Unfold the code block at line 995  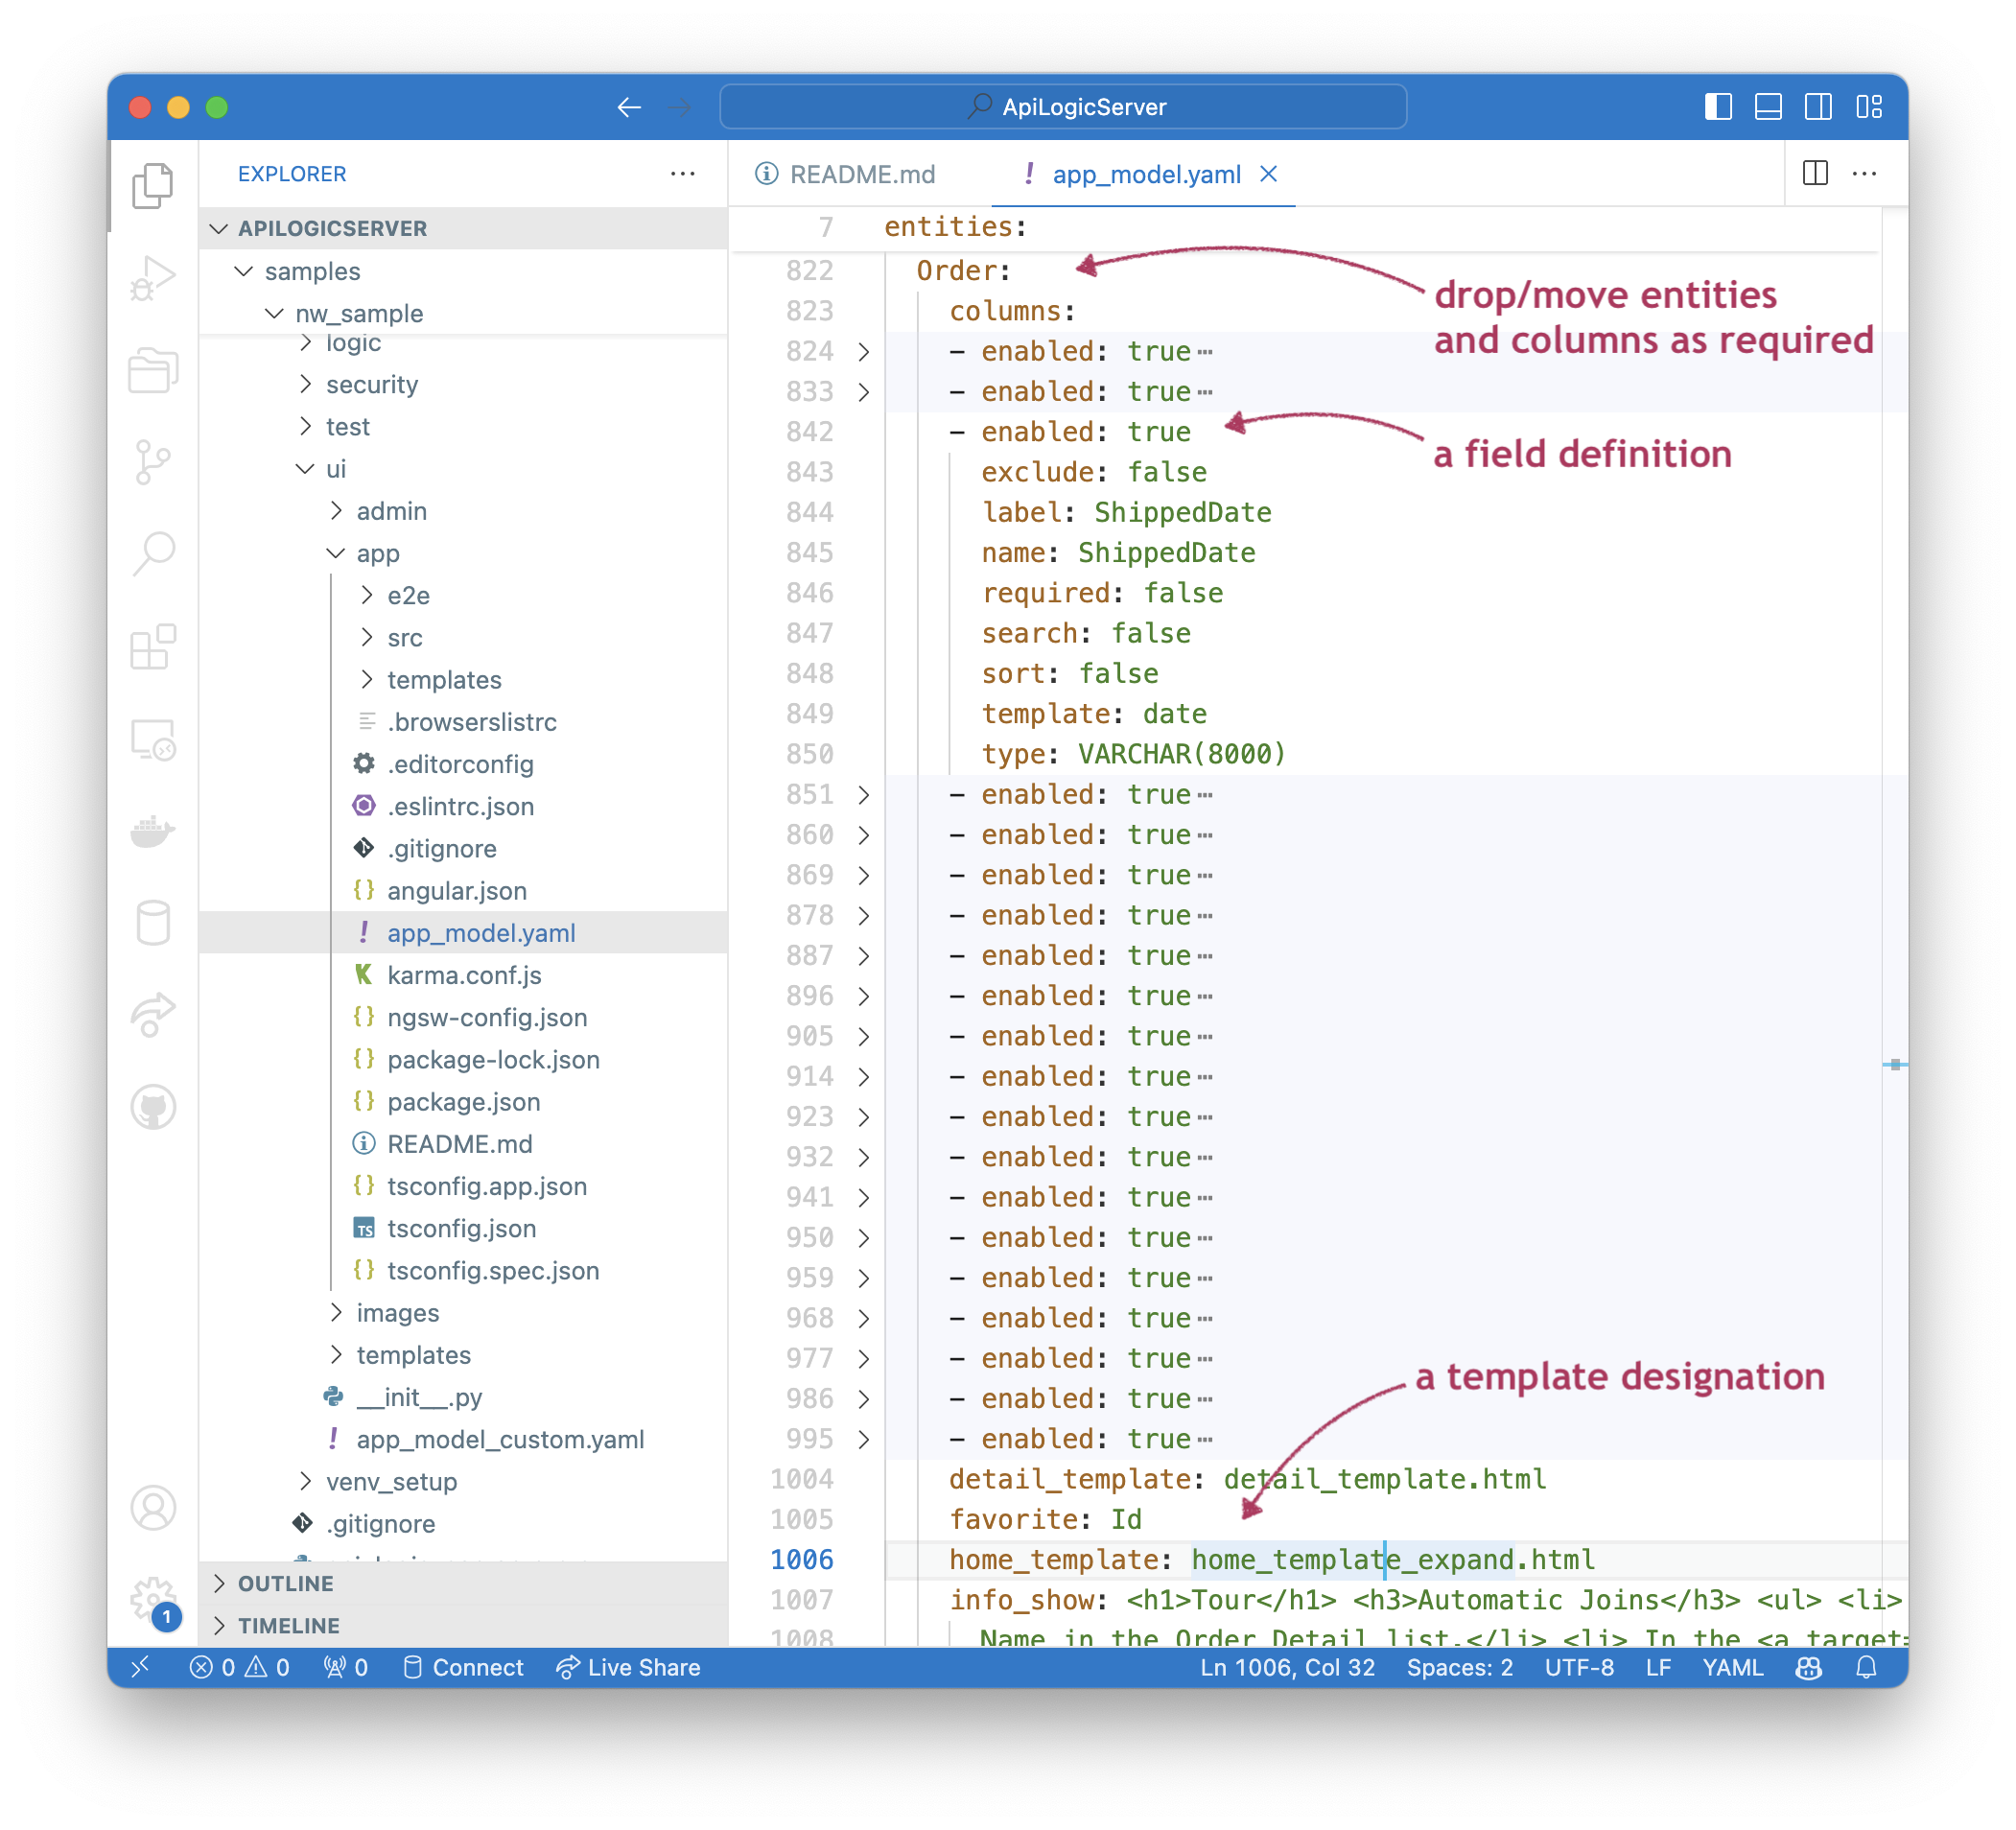coord(864,1439)
